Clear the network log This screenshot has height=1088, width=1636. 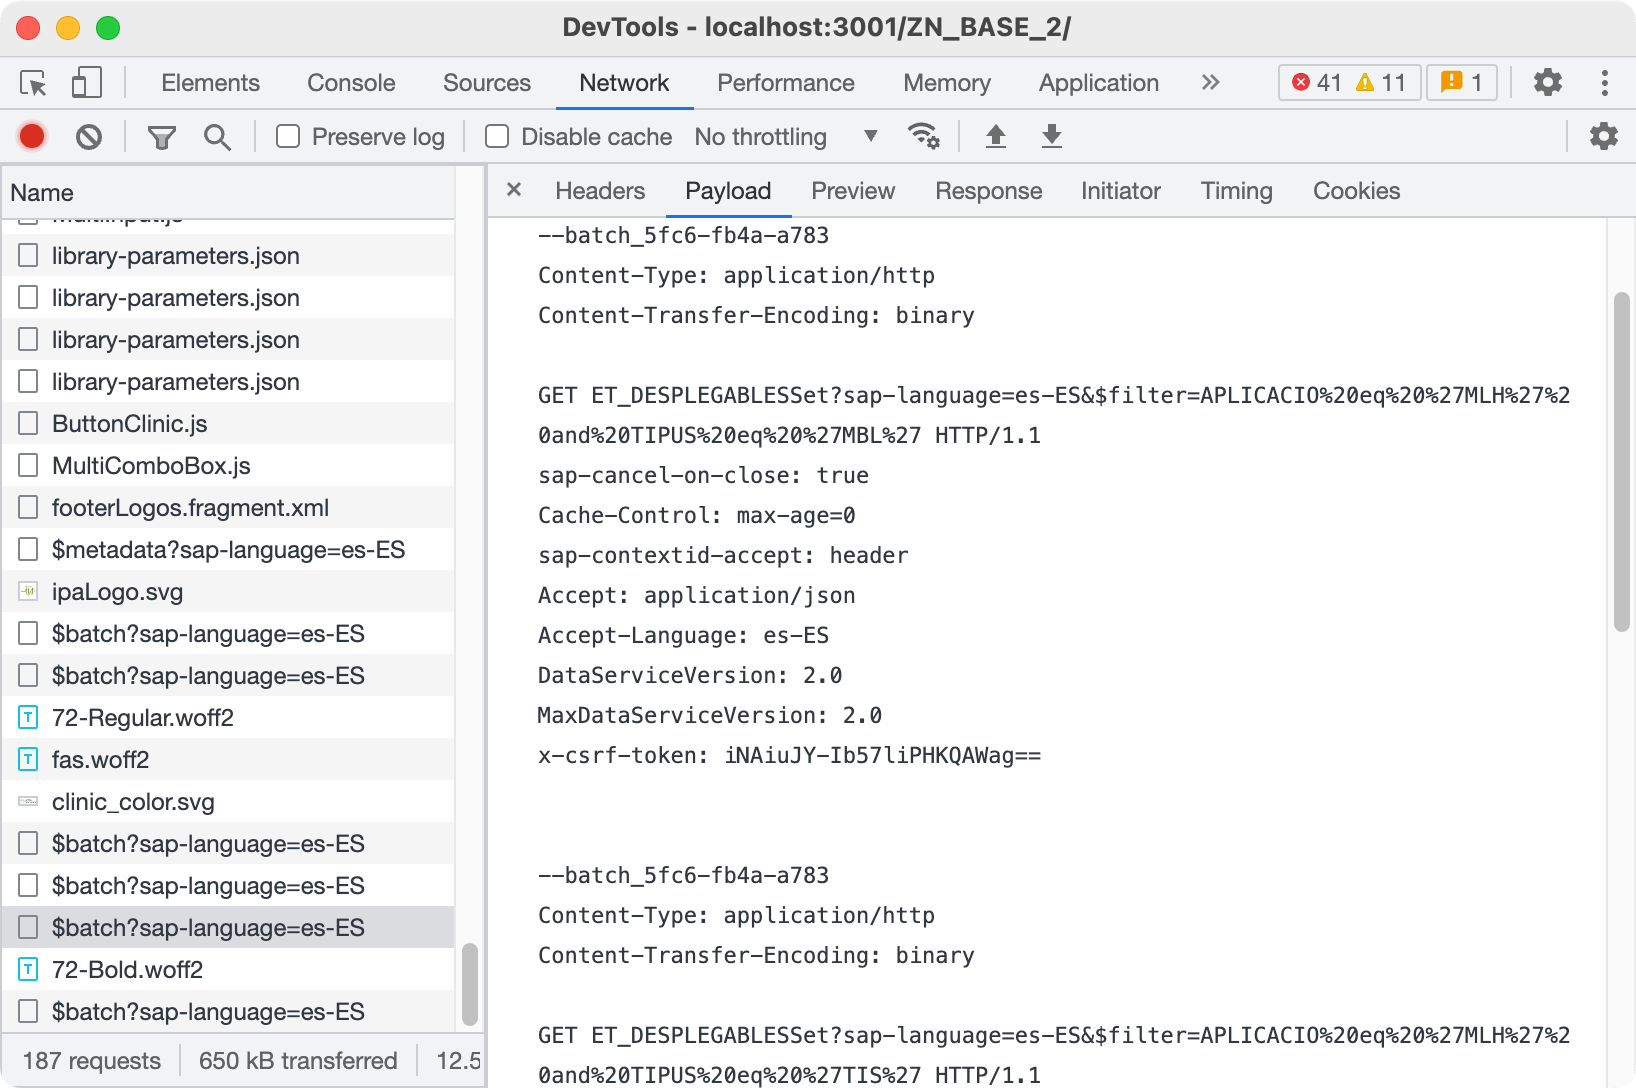tap(89, 136)
